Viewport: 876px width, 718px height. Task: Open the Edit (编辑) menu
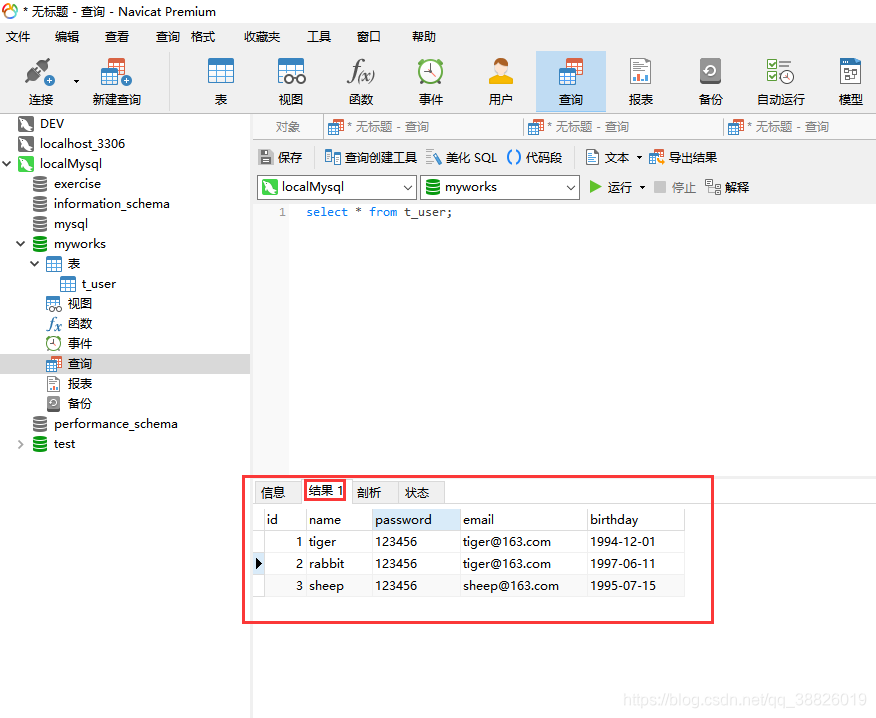(x=67, y=37)
